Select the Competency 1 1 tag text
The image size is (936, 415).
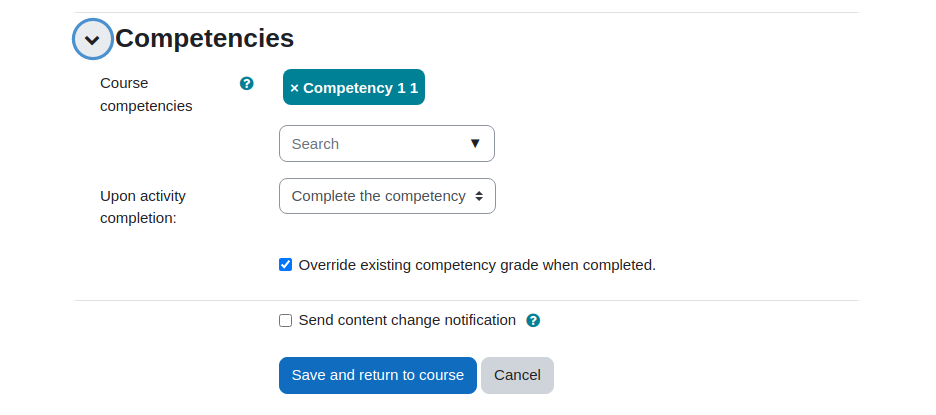pyautogui.click(x=361, y=88)
